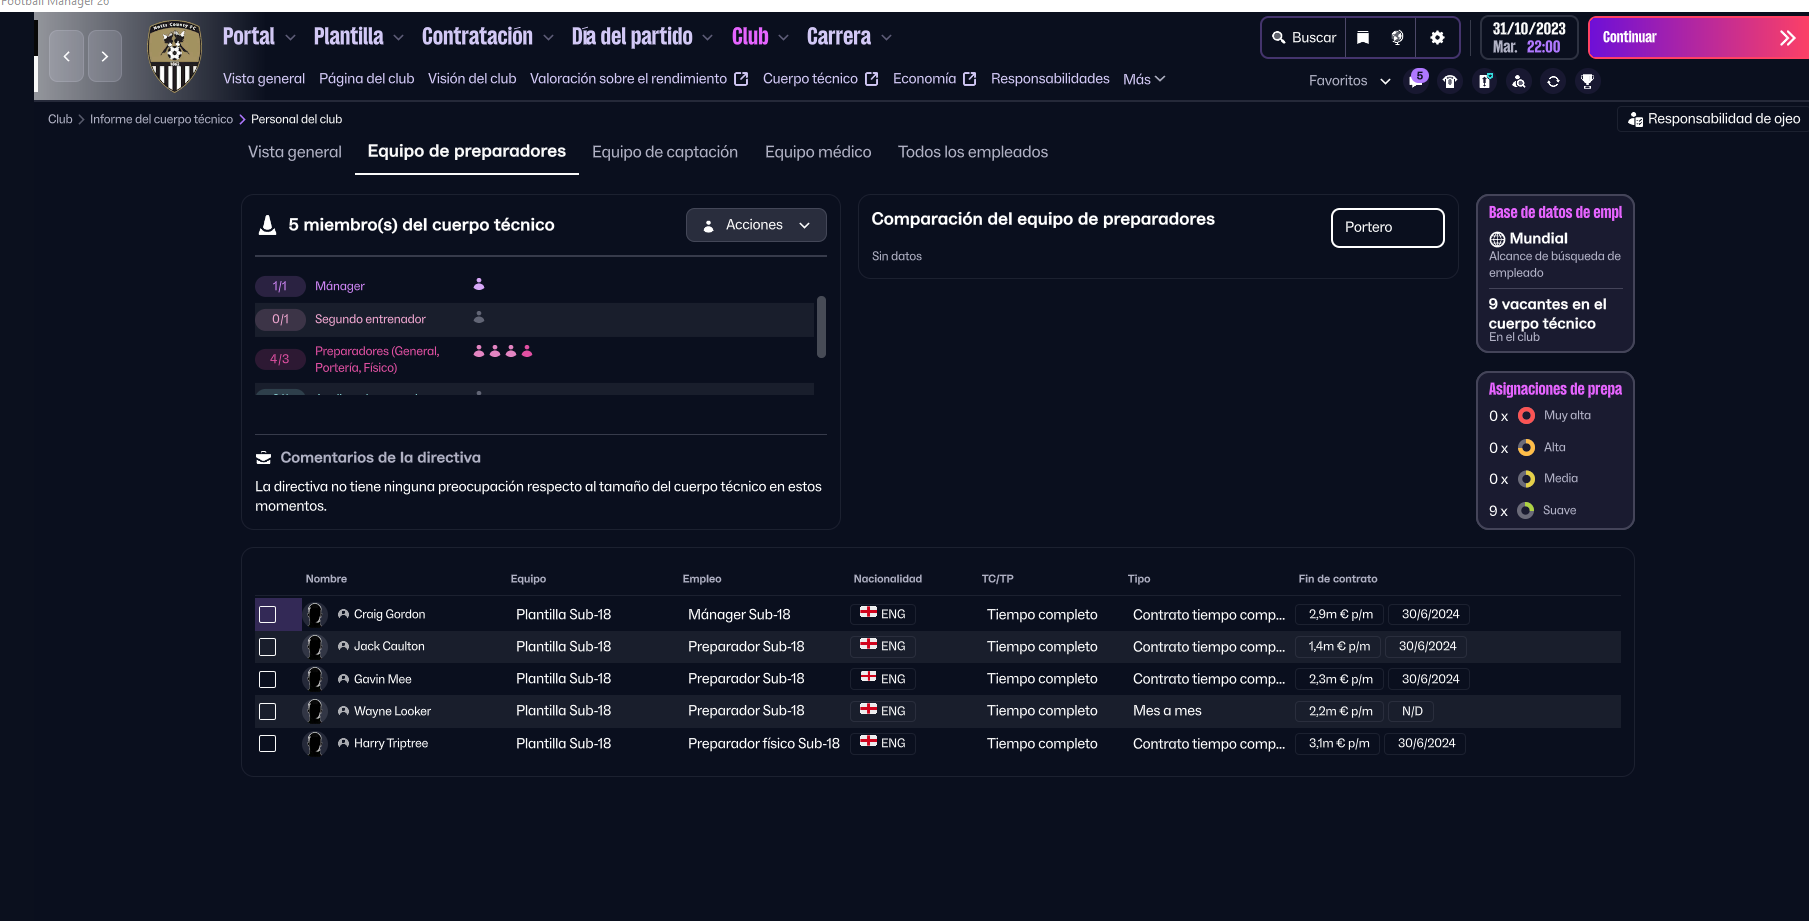Screen dimensions: 1809x921
Task: Switch to Vista general tab under Personal del club
Action: click(x=295, y=152)
